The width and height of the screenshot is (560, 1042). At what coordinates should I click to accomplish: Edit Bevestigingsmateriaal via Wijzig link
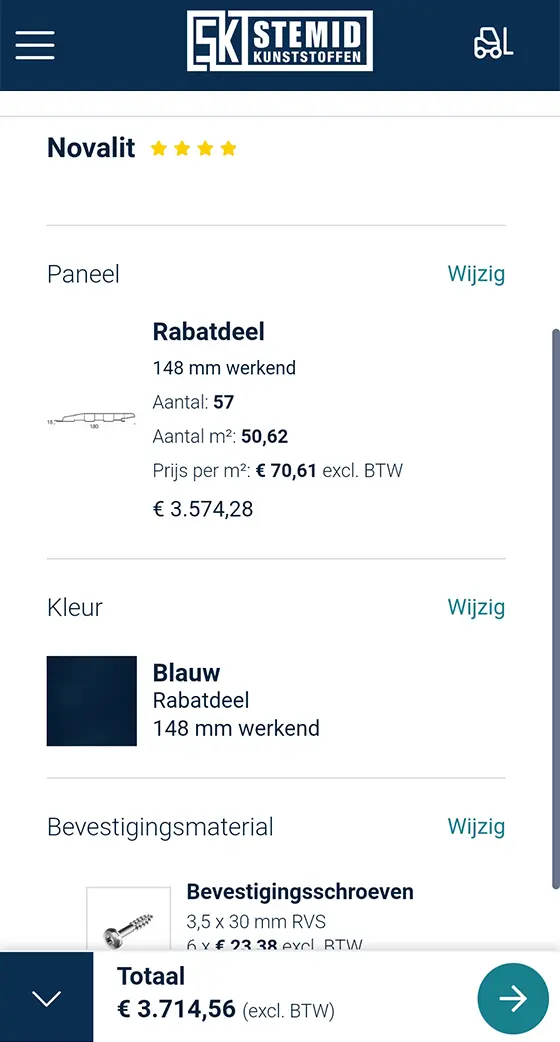tap(476, 827)
